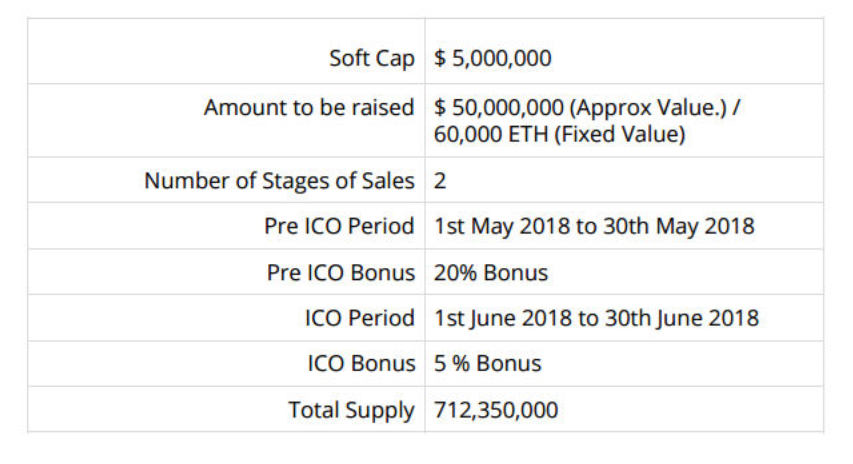Click the 'Amount to be raised' label
853x464 pixels.
(309, 107)
